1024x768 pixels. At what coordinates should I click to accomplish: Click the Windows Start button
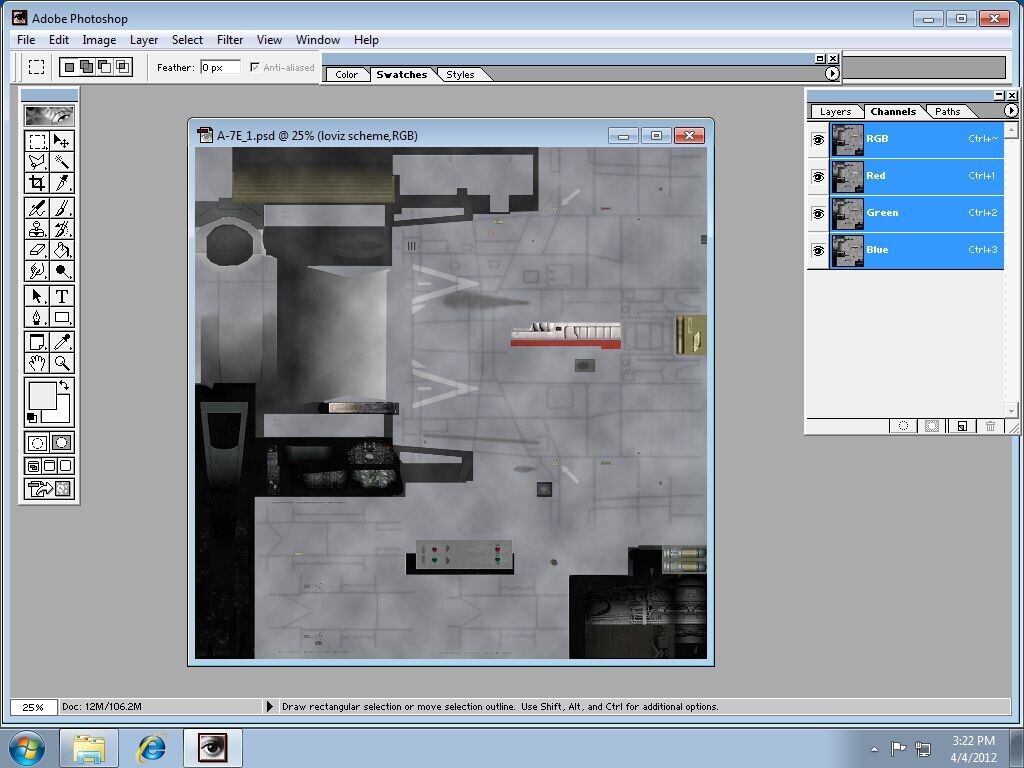[x=26, y=748]
